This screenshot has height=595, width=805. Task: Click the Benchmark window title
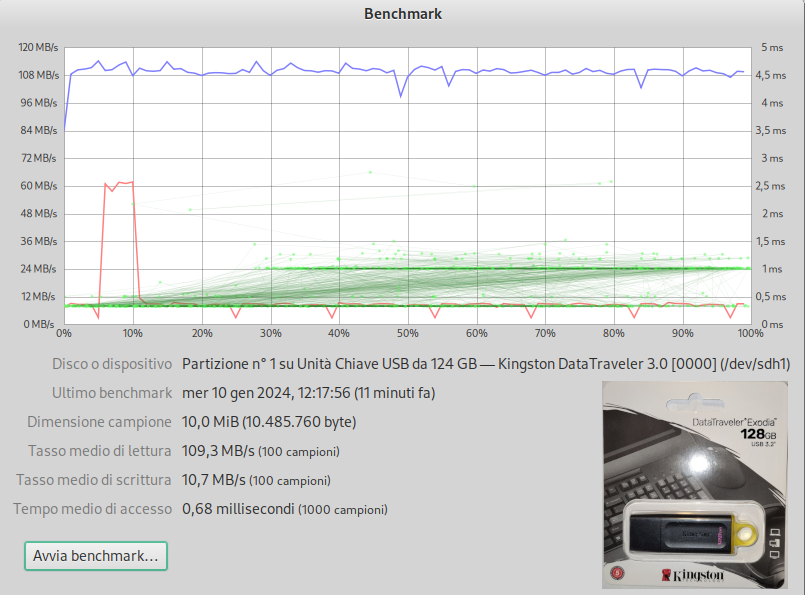coord(402,14)
